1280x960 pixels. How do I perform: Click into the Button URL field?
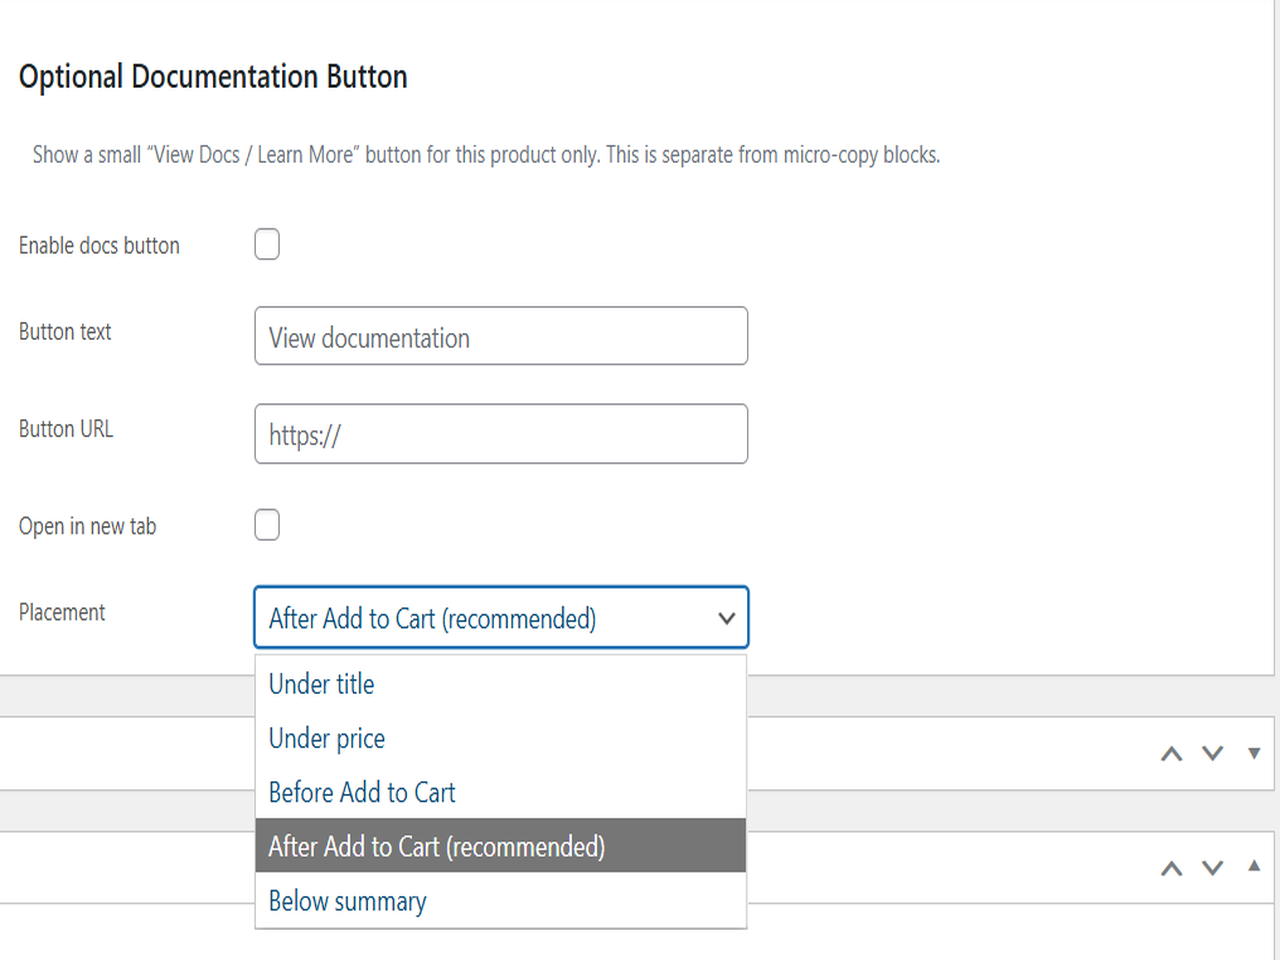500,434
